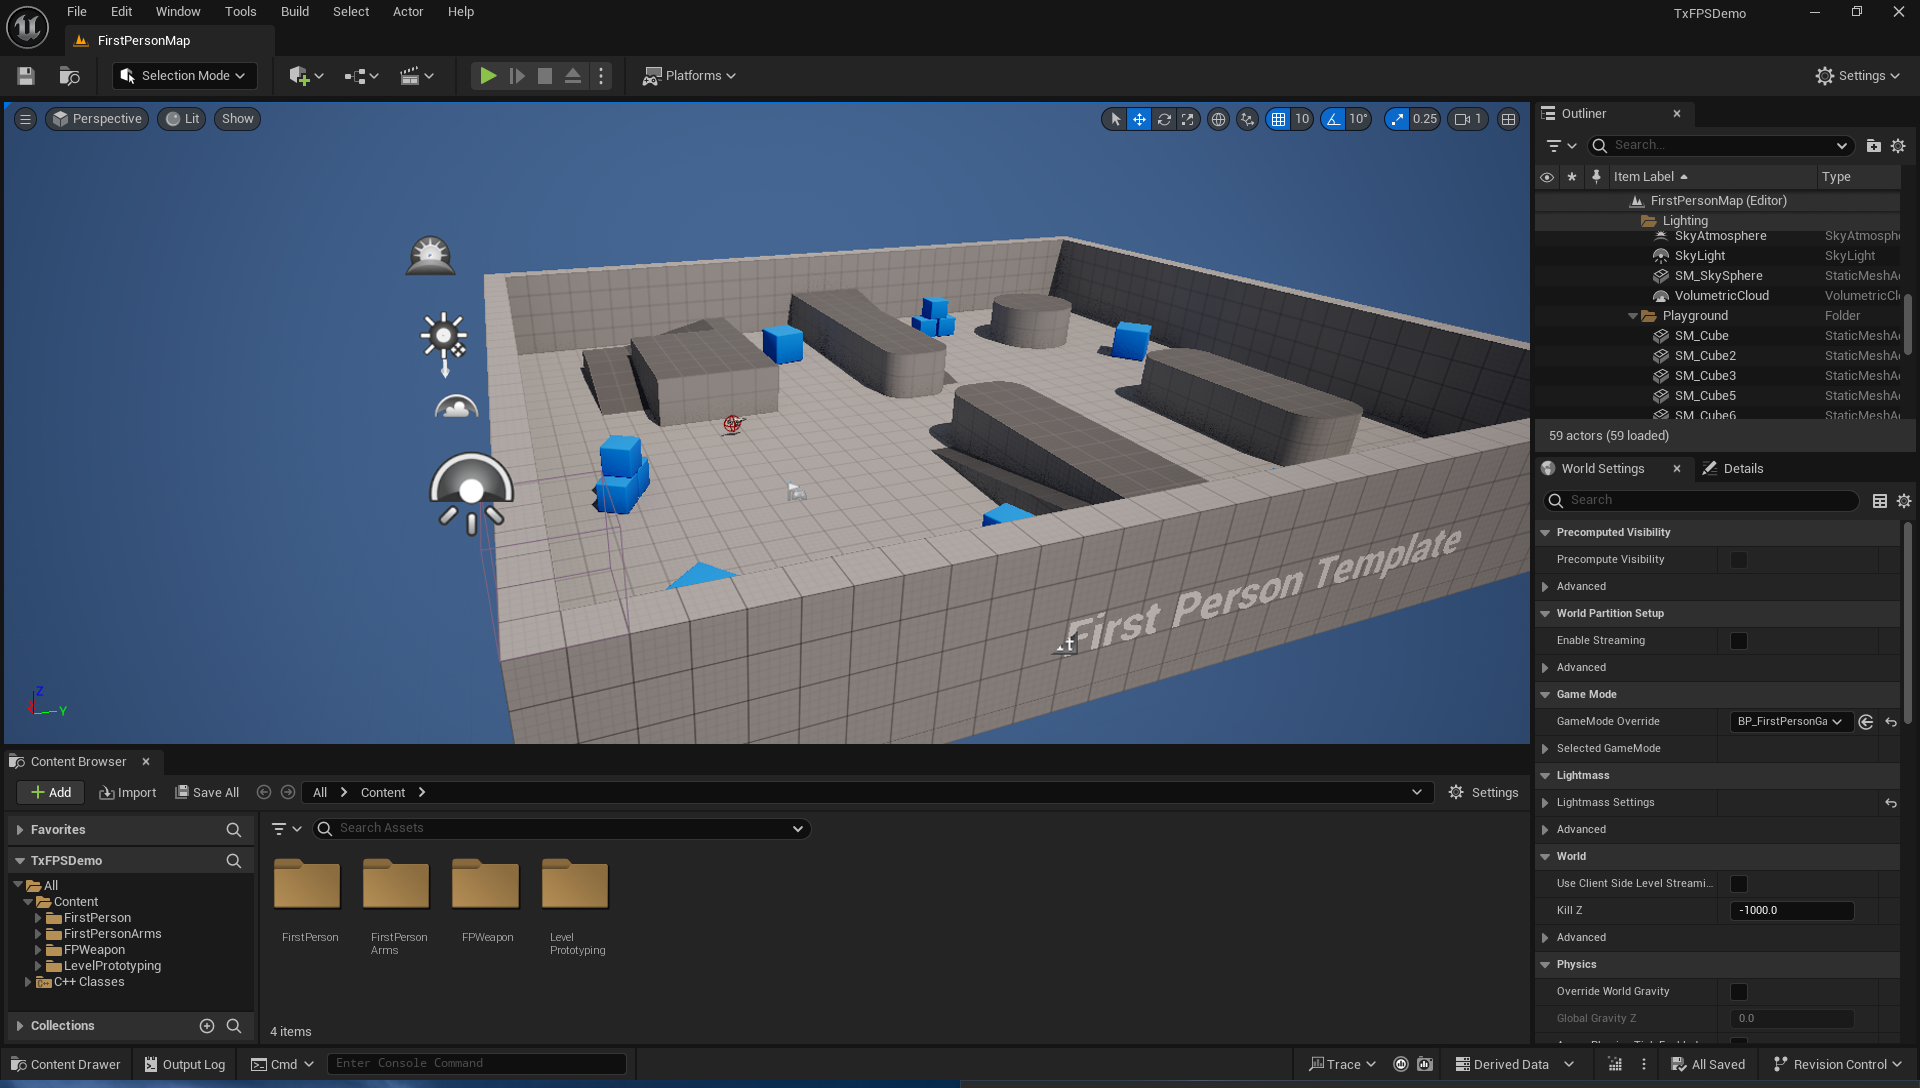Viewport: 1920px width, 1088px height.
Task: Click Import in Content Browser
Action: coord(127,793)
